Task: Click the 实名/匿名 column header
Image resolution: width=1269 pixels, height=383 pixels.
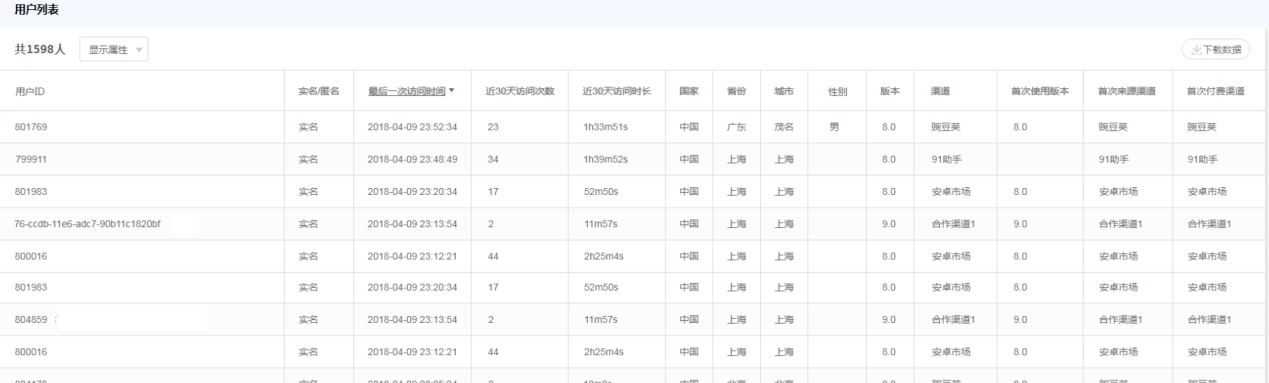Action: [319, 91]
